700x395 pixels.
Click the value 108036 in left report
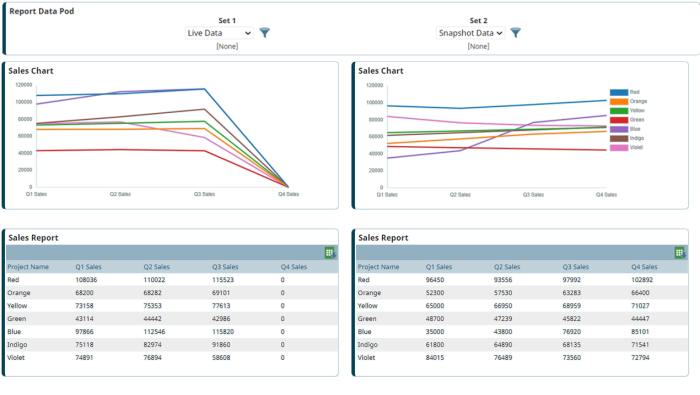(86, 280)
